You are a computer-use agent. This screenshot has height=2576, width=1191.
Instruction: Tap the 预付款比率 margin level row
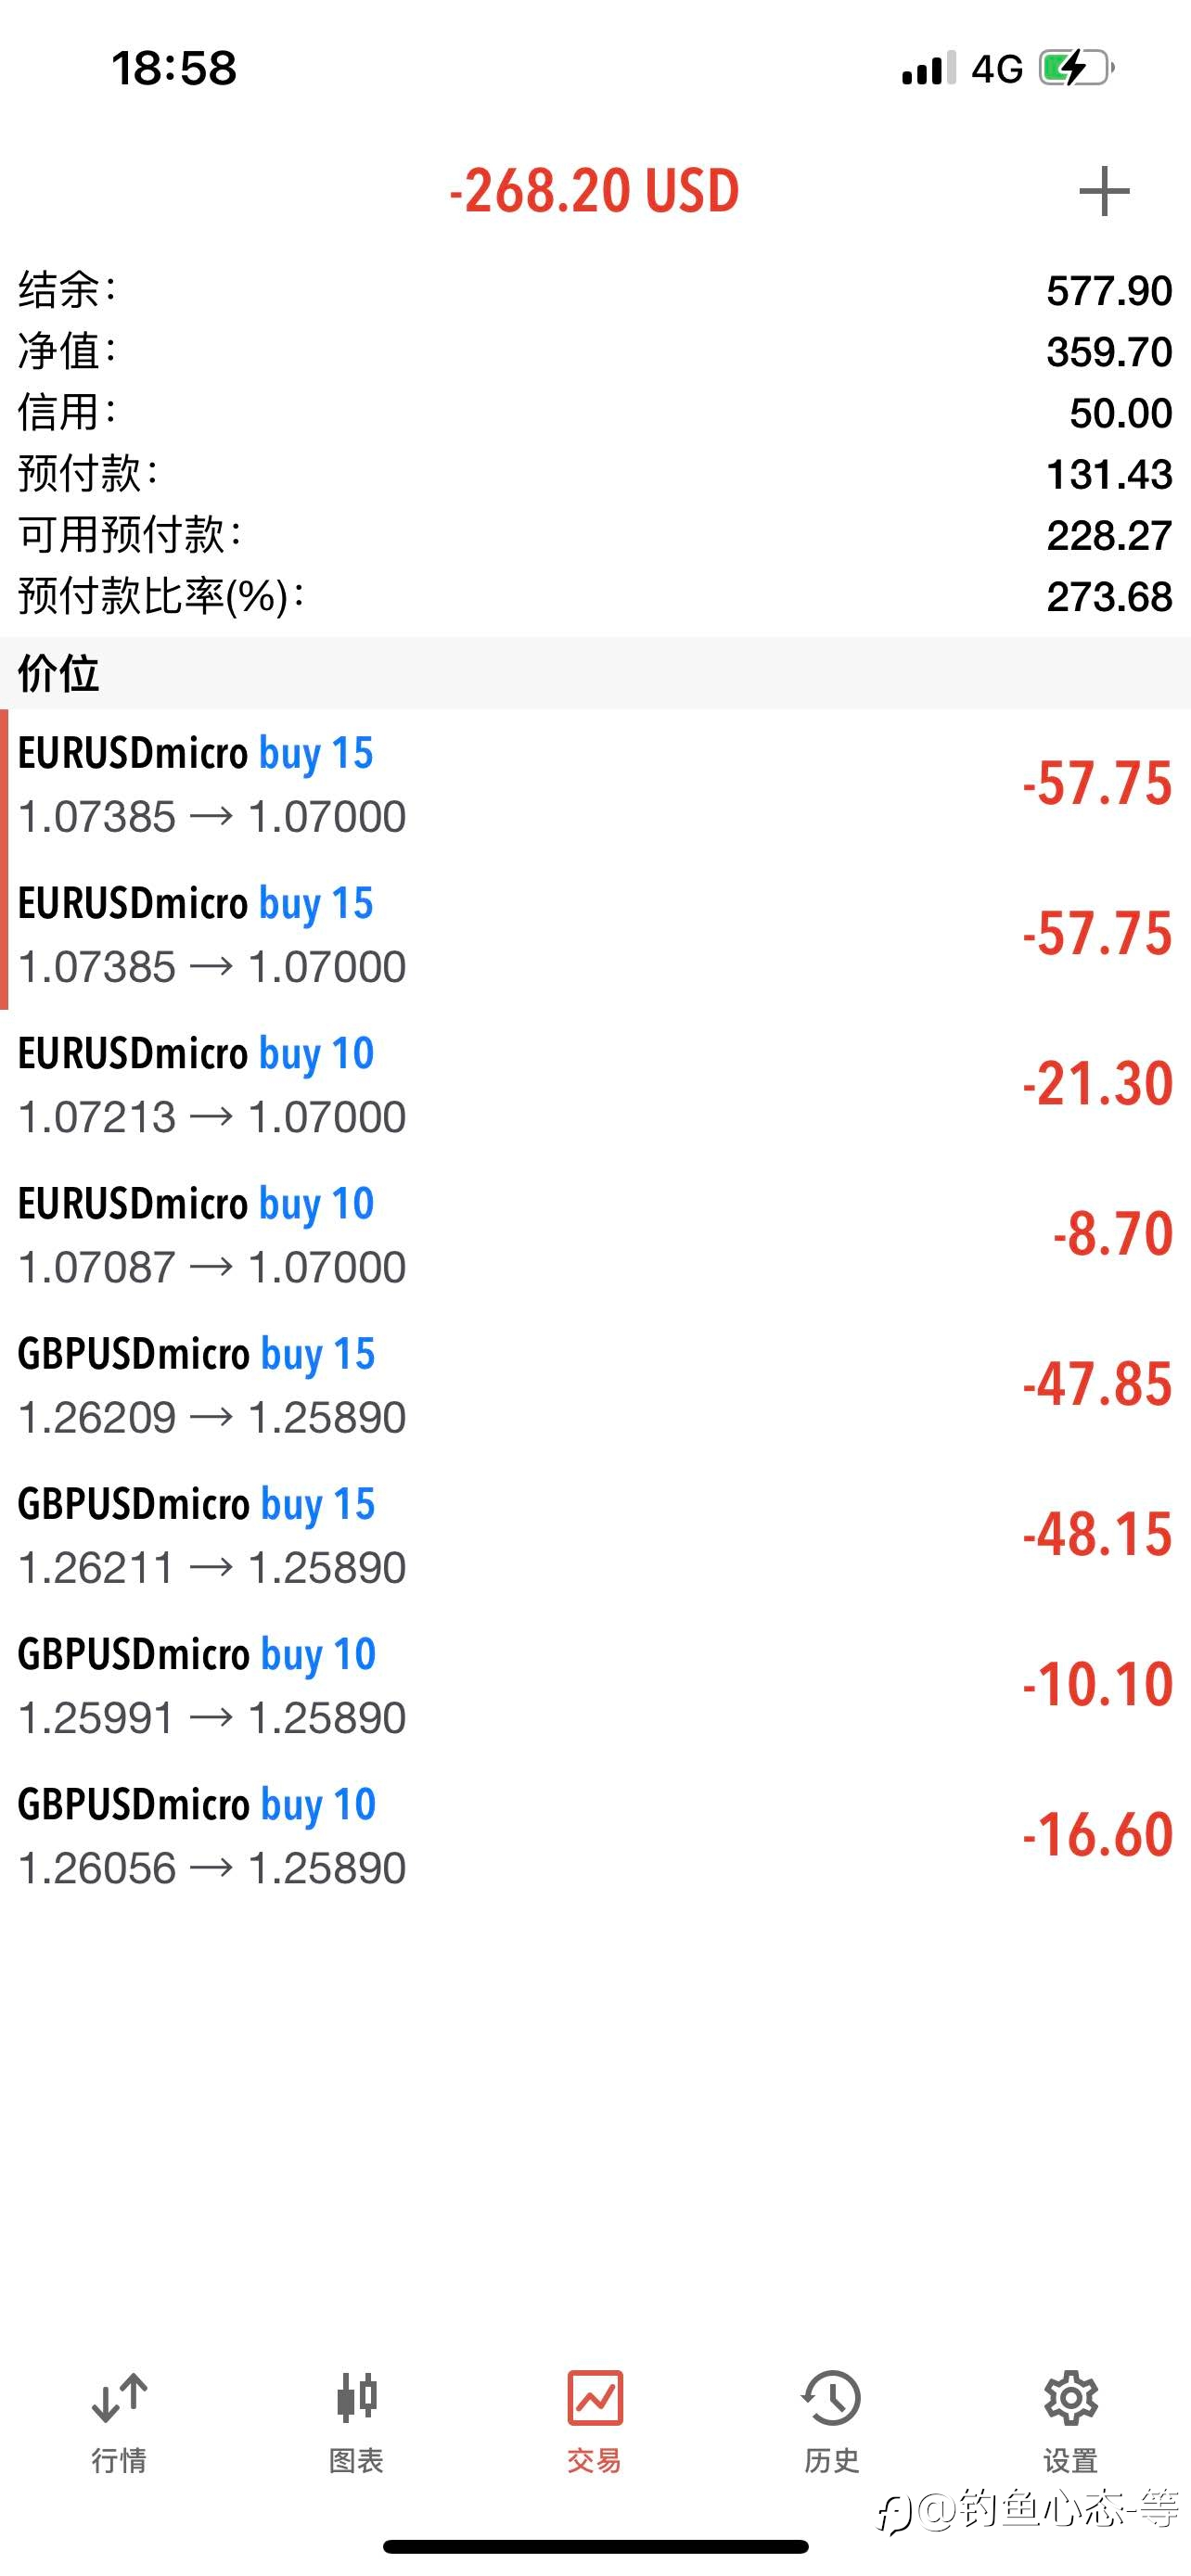click(x=595, y=596)
